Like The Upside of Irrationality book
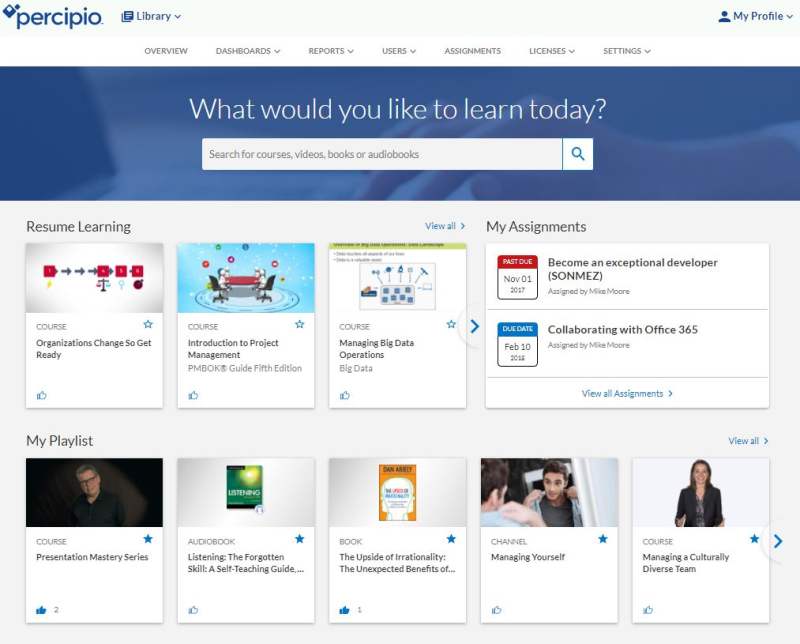 click(x=345, y=609)
